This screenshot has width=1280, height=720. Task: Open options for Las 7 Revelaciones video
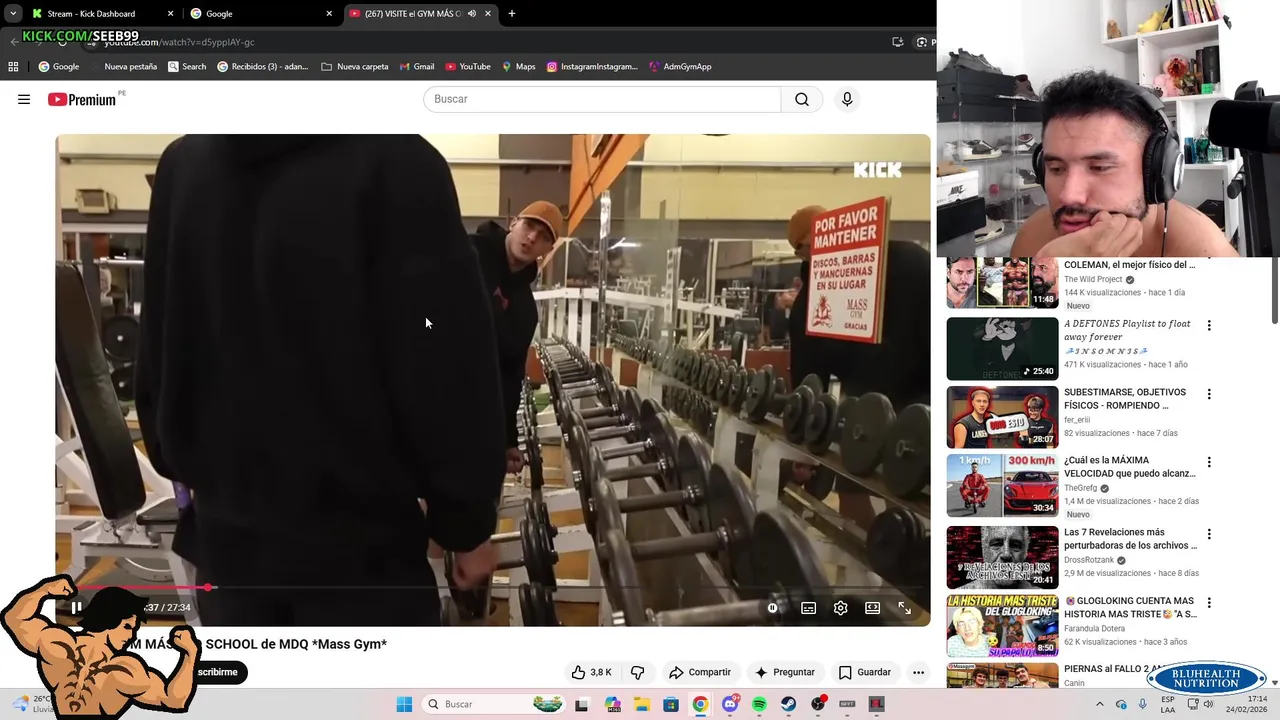click(1209, 534)
